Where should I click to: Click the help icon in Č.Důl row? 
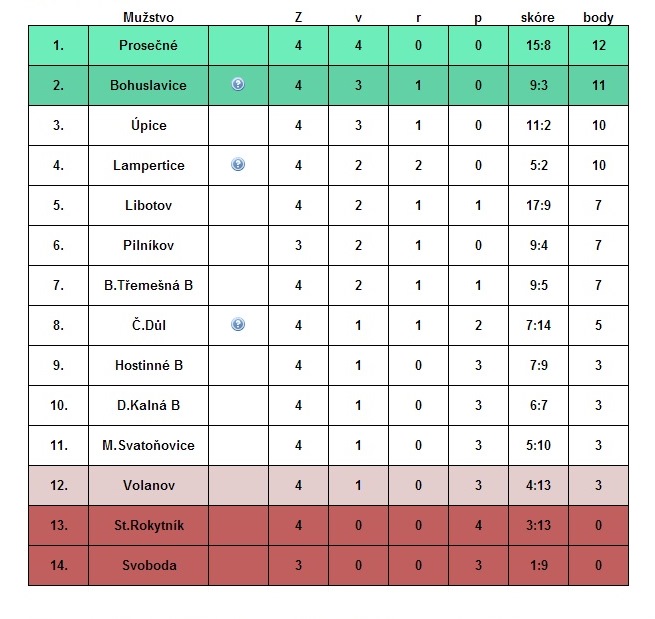pos(238,325)
